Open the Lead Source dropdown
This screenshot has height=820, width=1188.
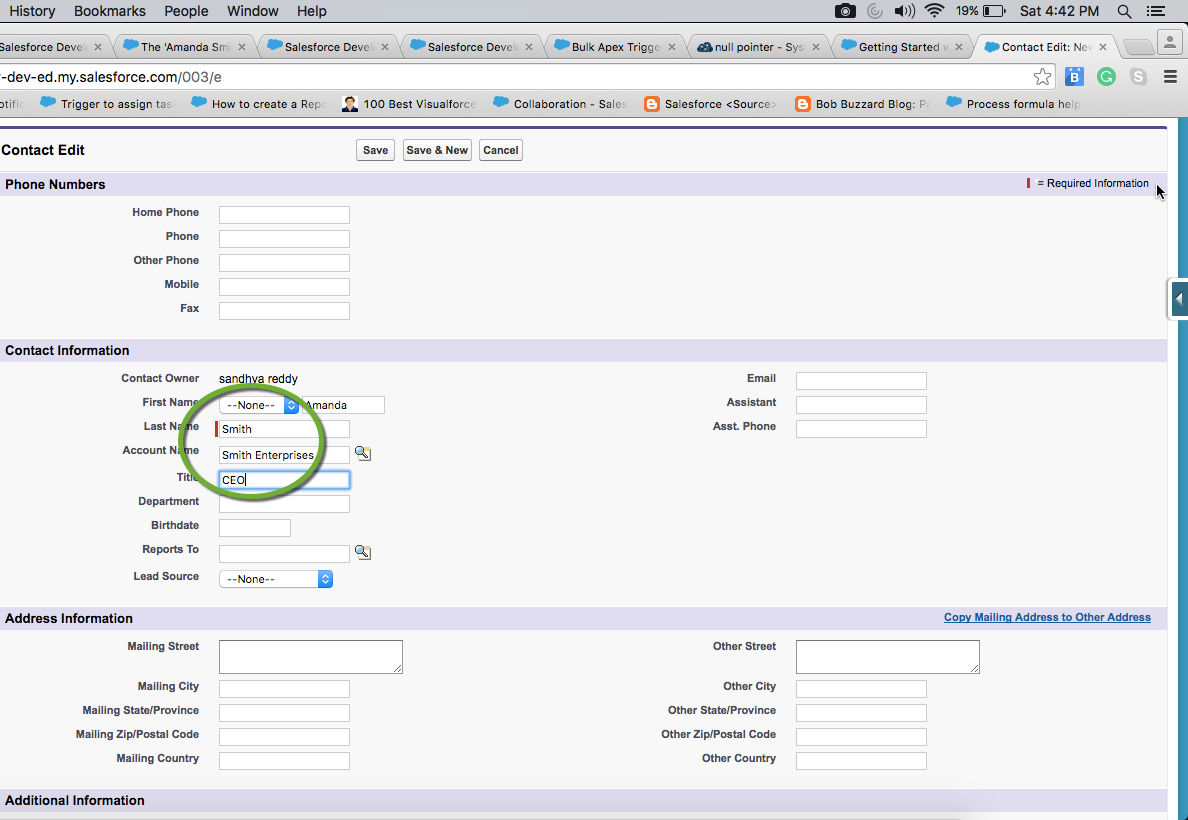point(276,579)
